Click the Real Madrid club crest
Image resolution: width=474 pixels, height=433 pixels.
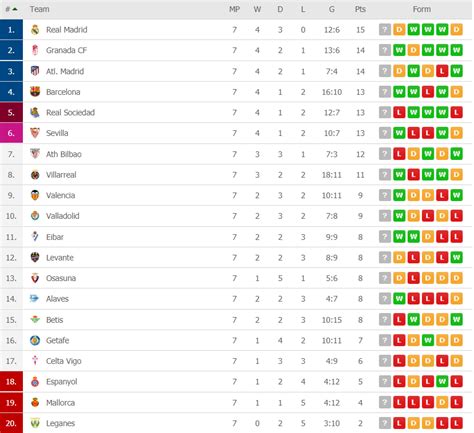35,30
